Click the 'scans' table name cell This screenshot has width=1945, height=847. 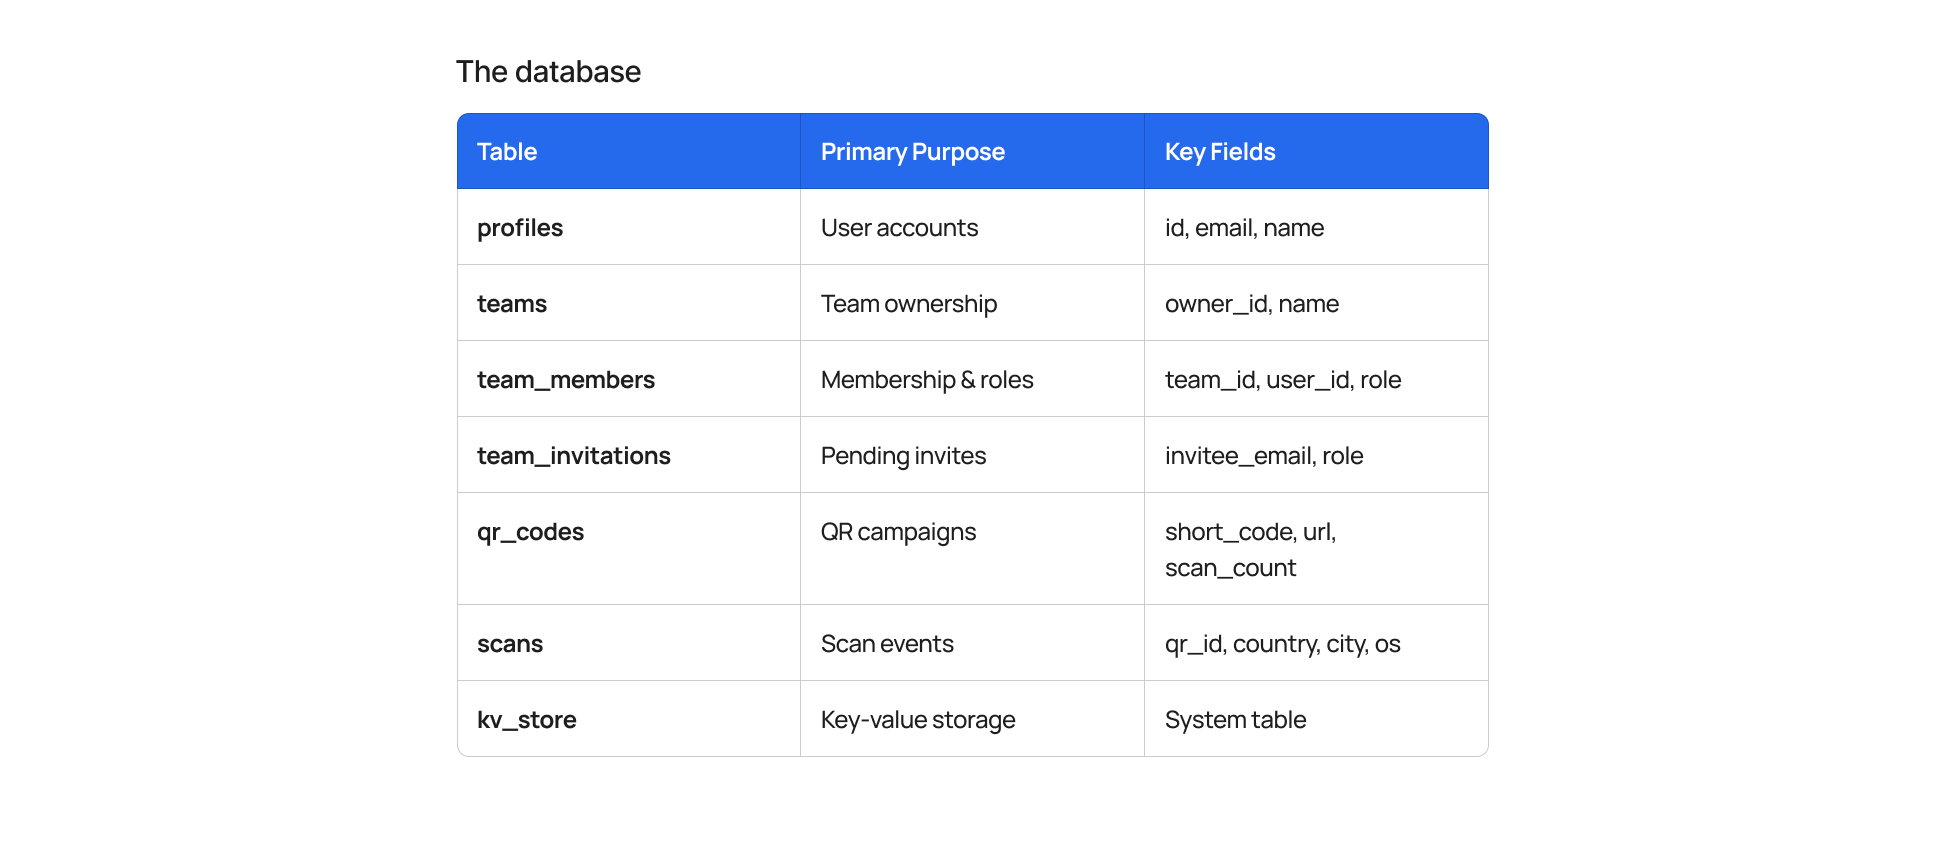[x=629, y=643]
